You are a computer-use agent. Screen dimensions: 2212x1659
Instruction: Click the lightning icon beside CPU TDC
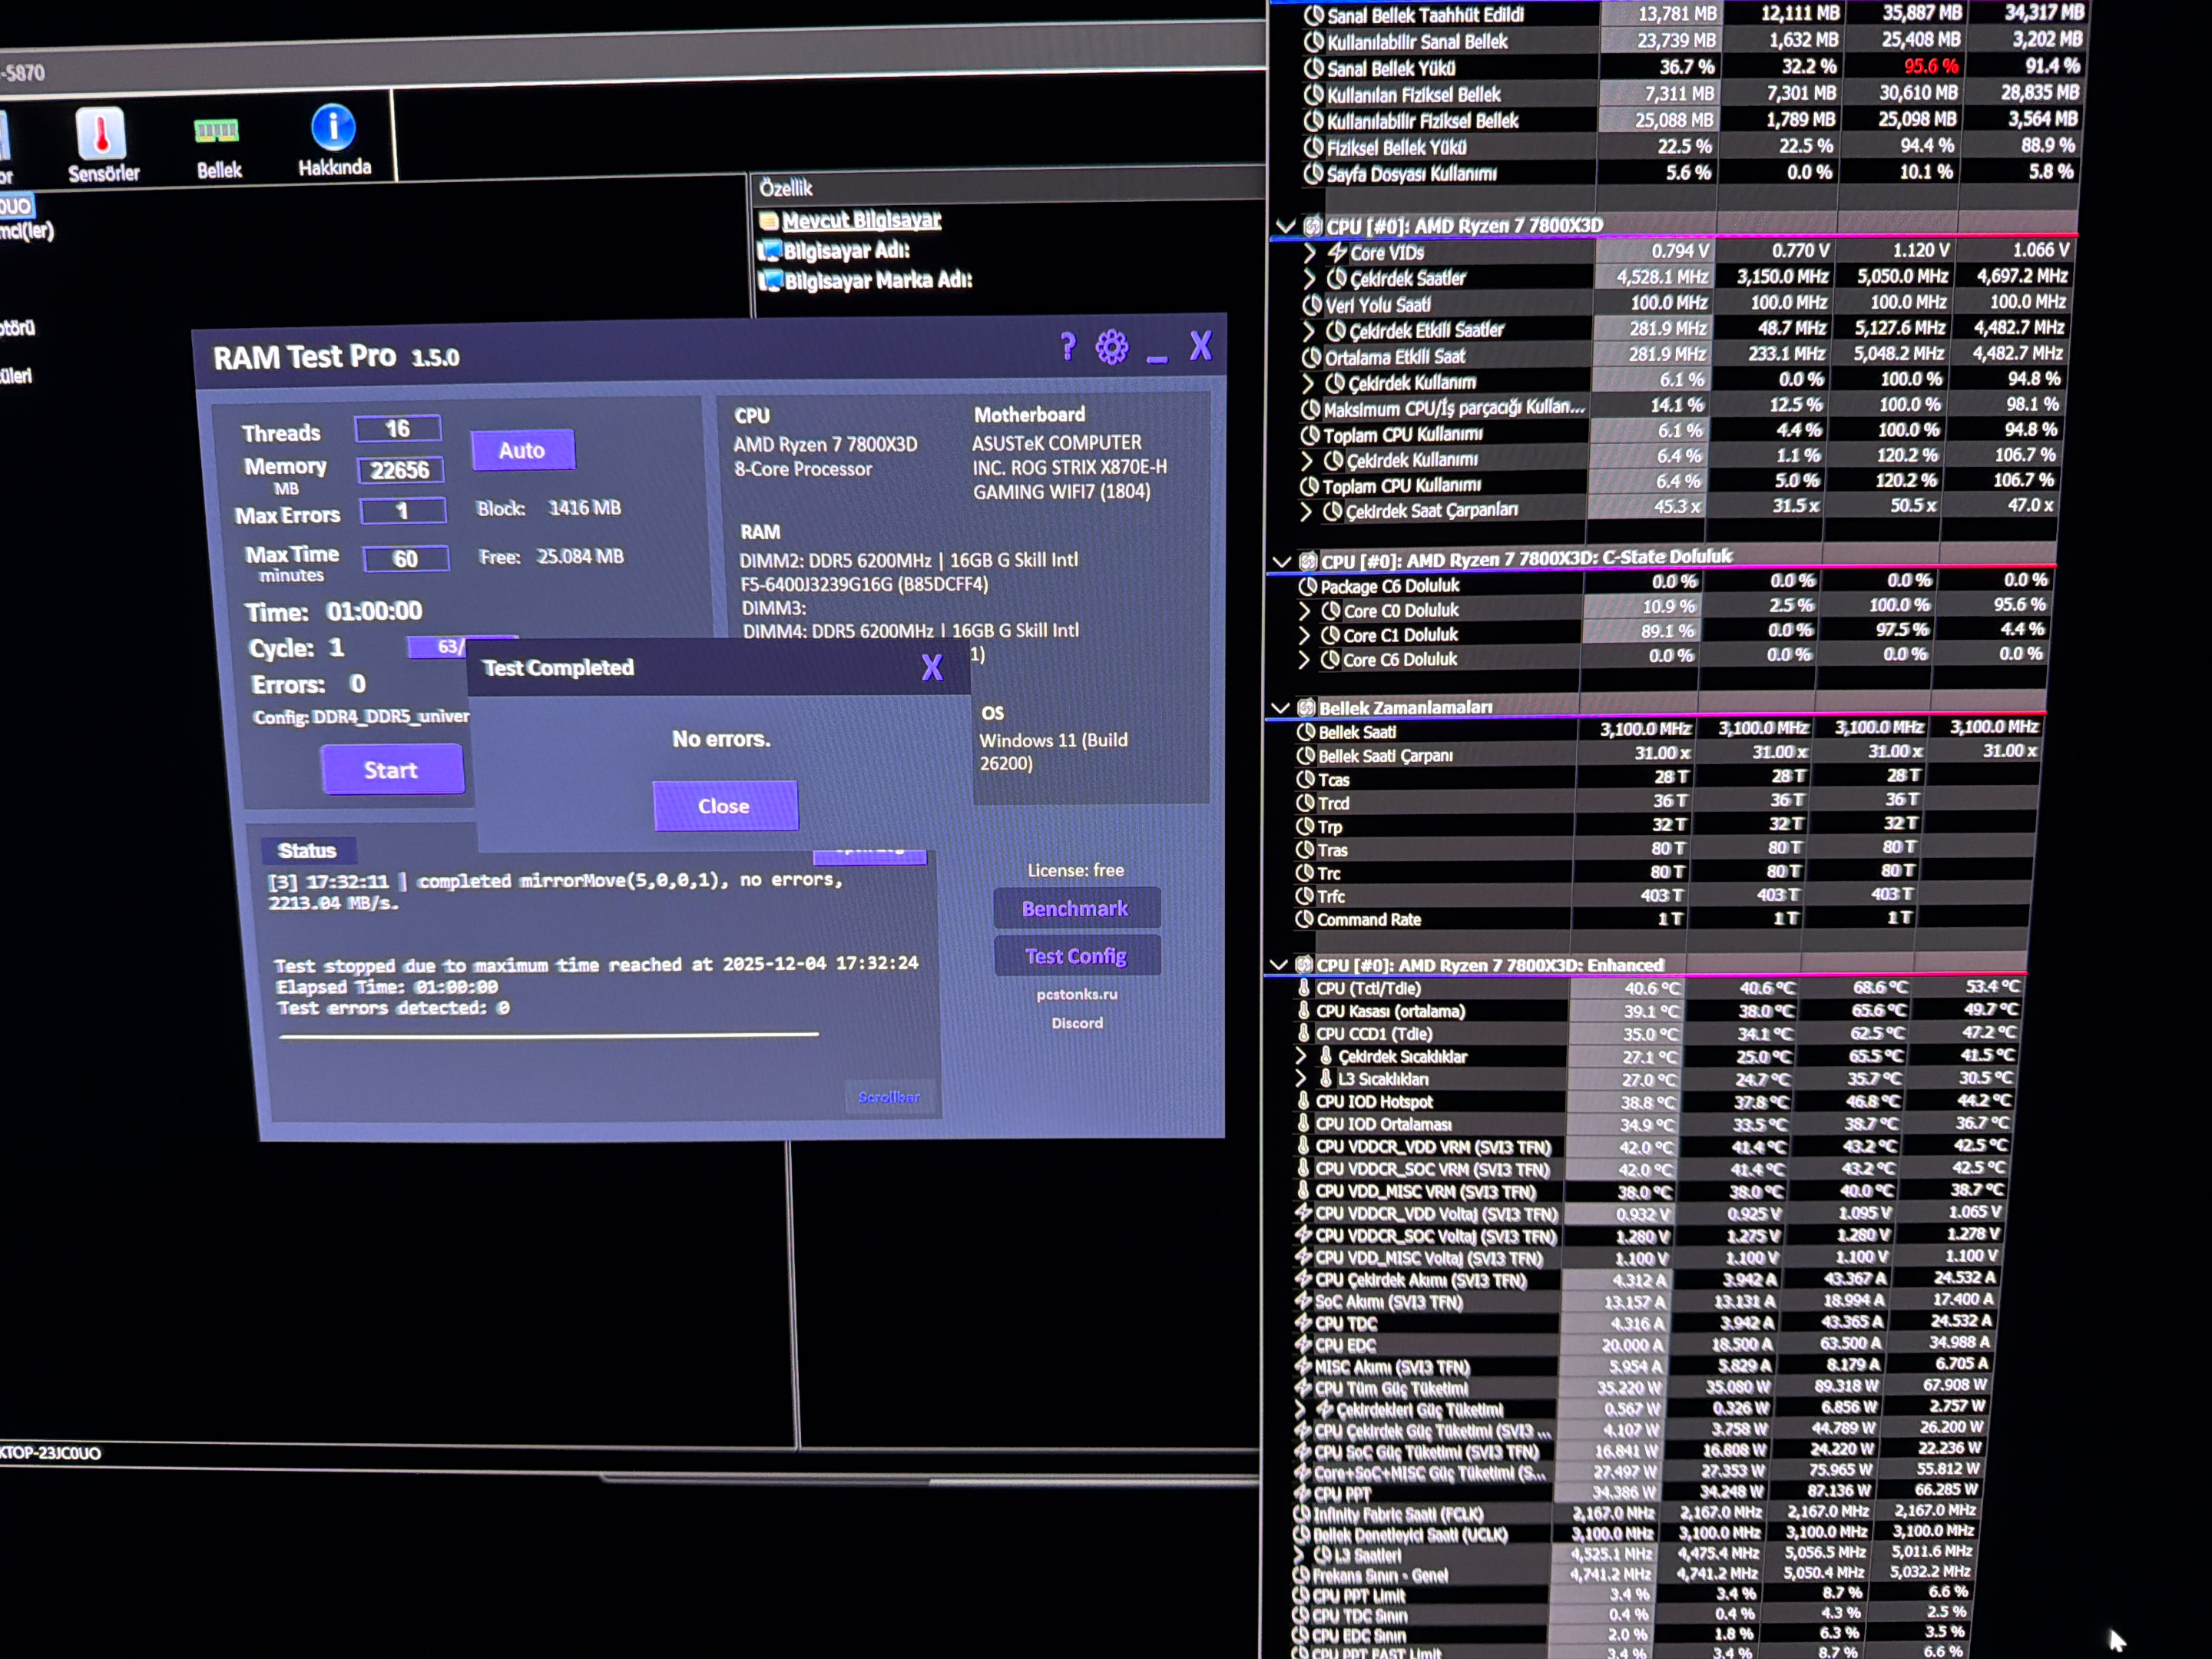[1302, 1323]
